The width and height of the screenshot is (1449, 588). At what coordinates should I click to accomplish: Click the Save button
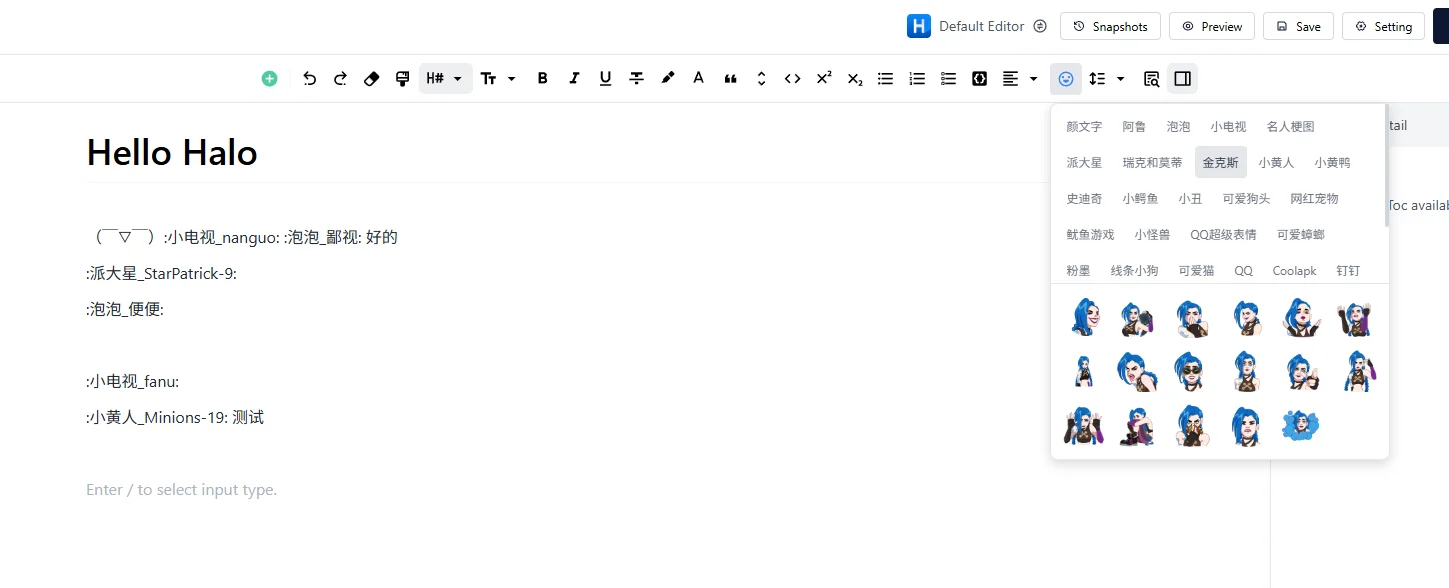(1298, 26)
